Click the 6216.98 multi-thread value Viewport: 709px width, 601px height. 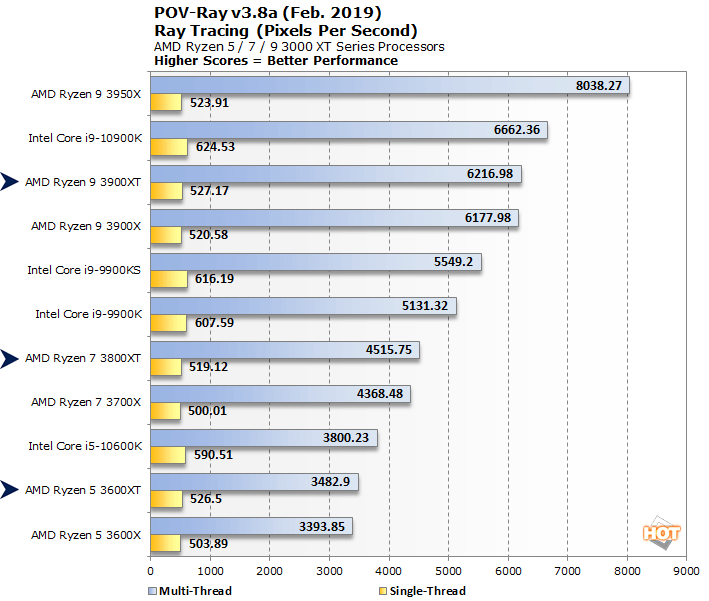pos(490,174)
